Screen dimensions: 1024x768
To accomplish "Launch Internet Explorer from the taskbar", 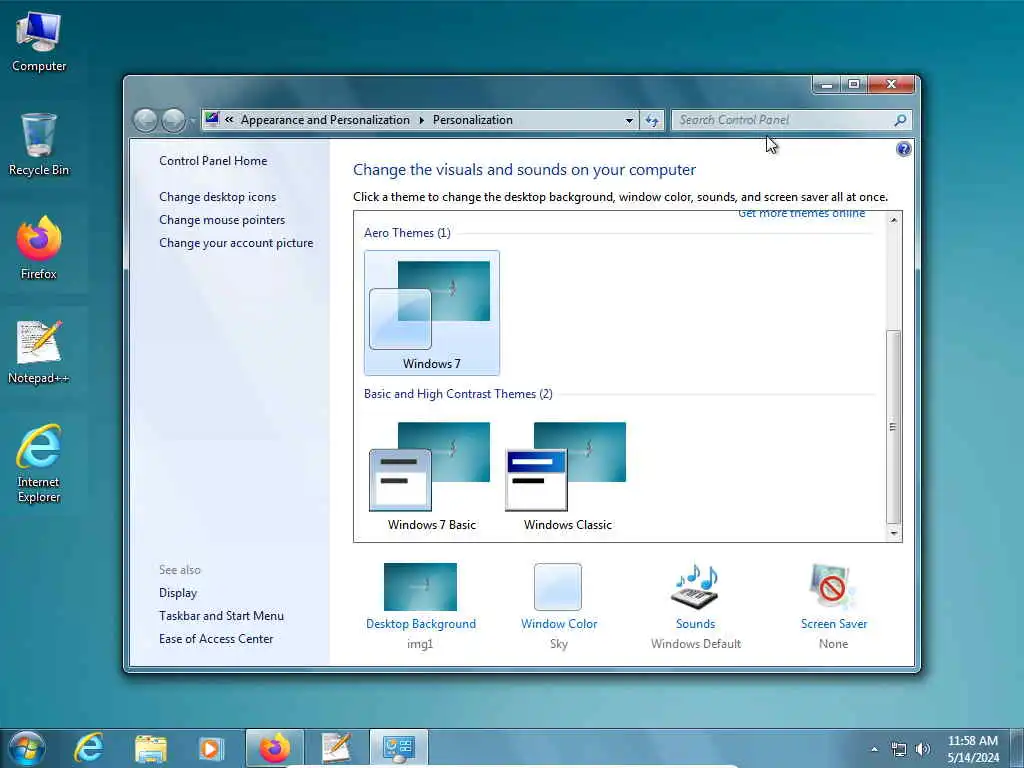I will [89, 748].
